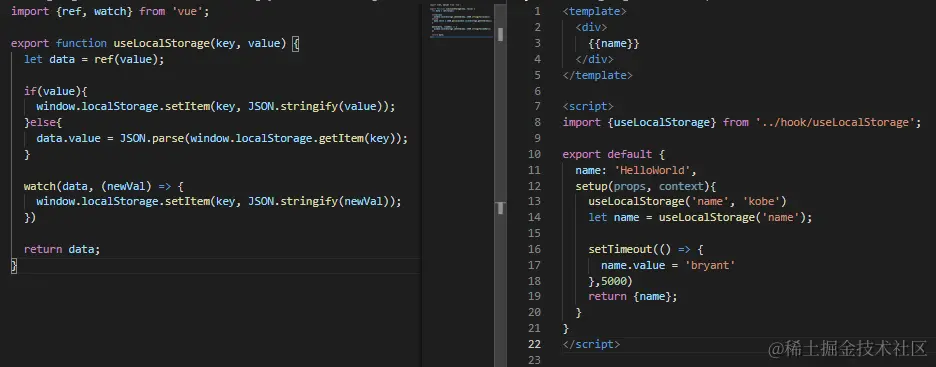Click the }else{ line
This screenshot has width=936, height=367.
43,122
